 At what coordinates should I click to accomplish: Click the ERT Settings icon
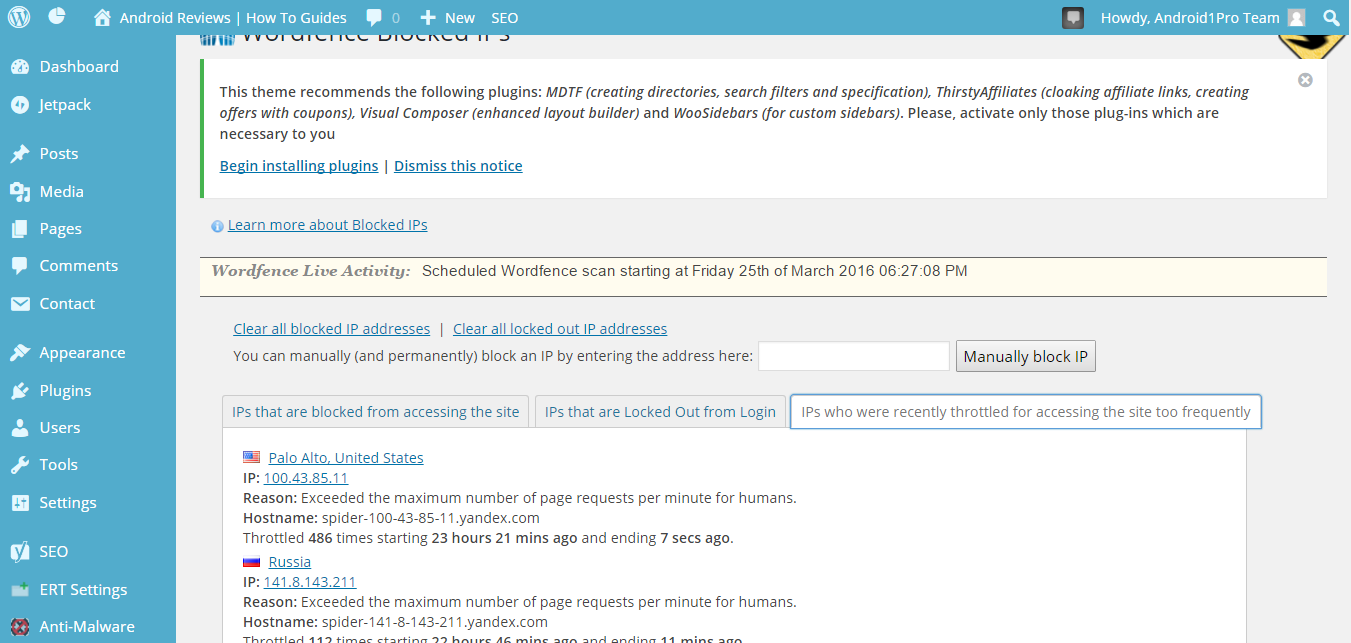[20, 590]
